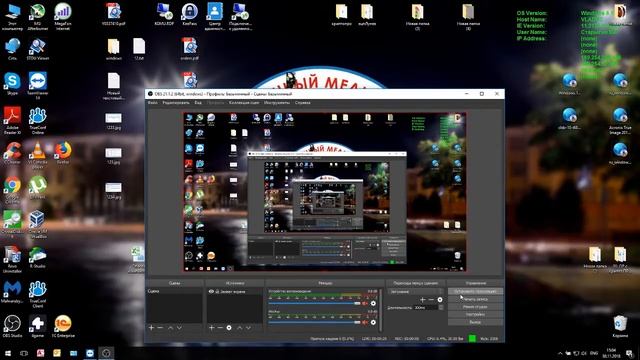
Task: Open Skype desktop shortcut
Action: (12, 84)
